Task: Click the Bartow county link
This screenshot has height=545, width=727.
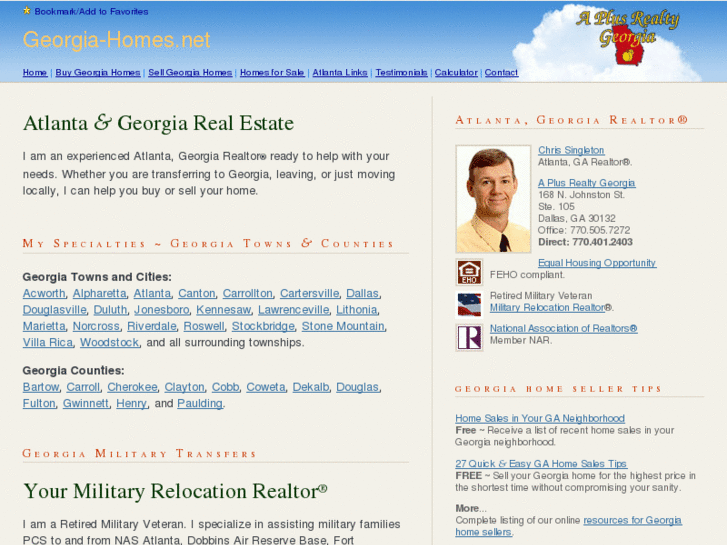Action: 41,387
